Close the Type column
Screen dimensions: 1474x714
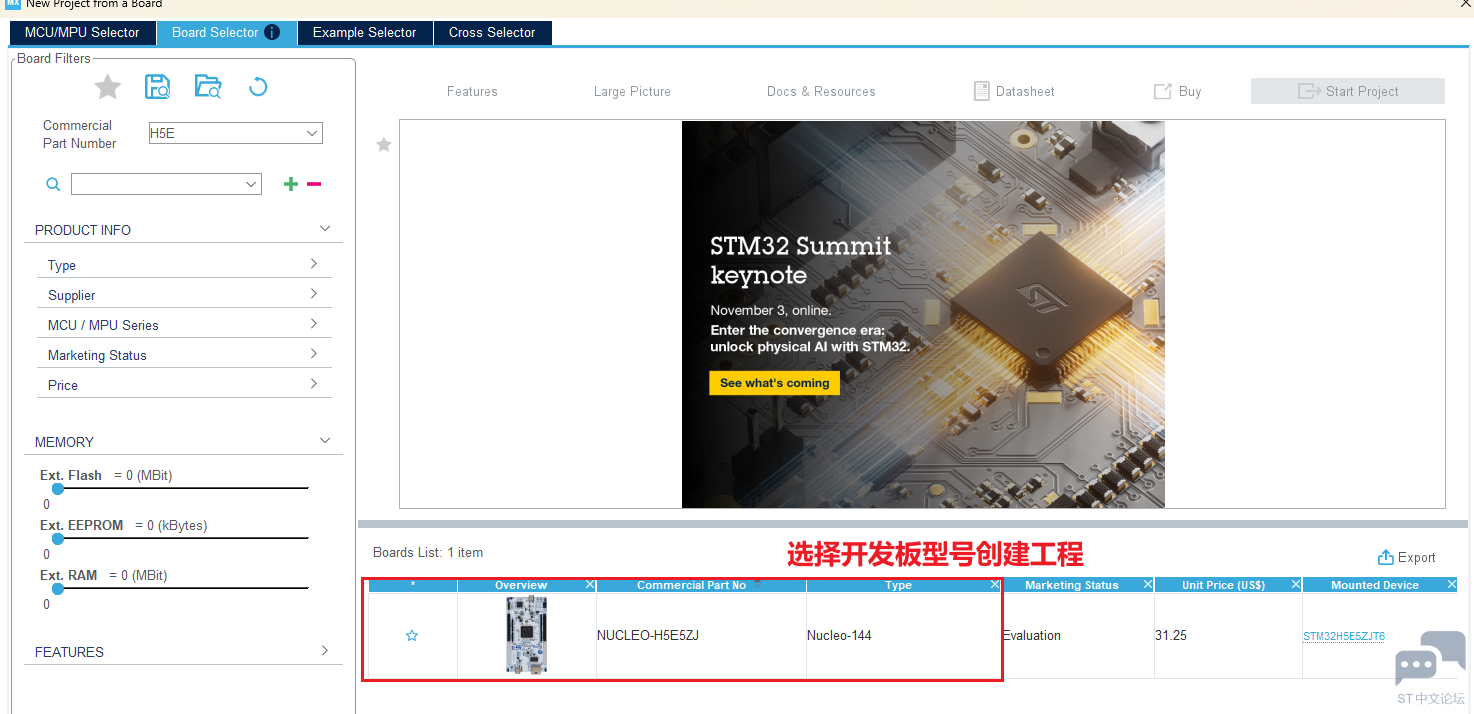[995, 585]
